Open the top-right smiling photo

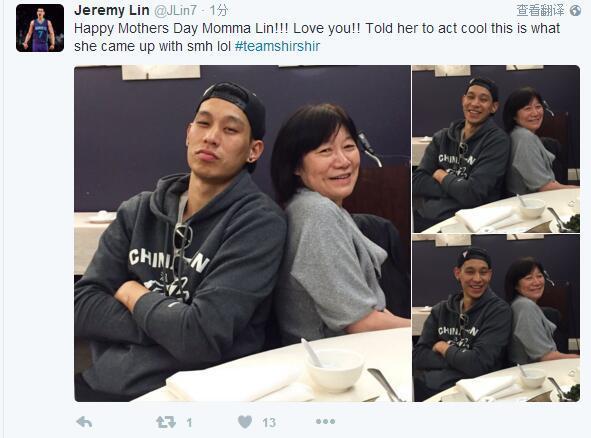pyautogui.click(x=496, y=149)
